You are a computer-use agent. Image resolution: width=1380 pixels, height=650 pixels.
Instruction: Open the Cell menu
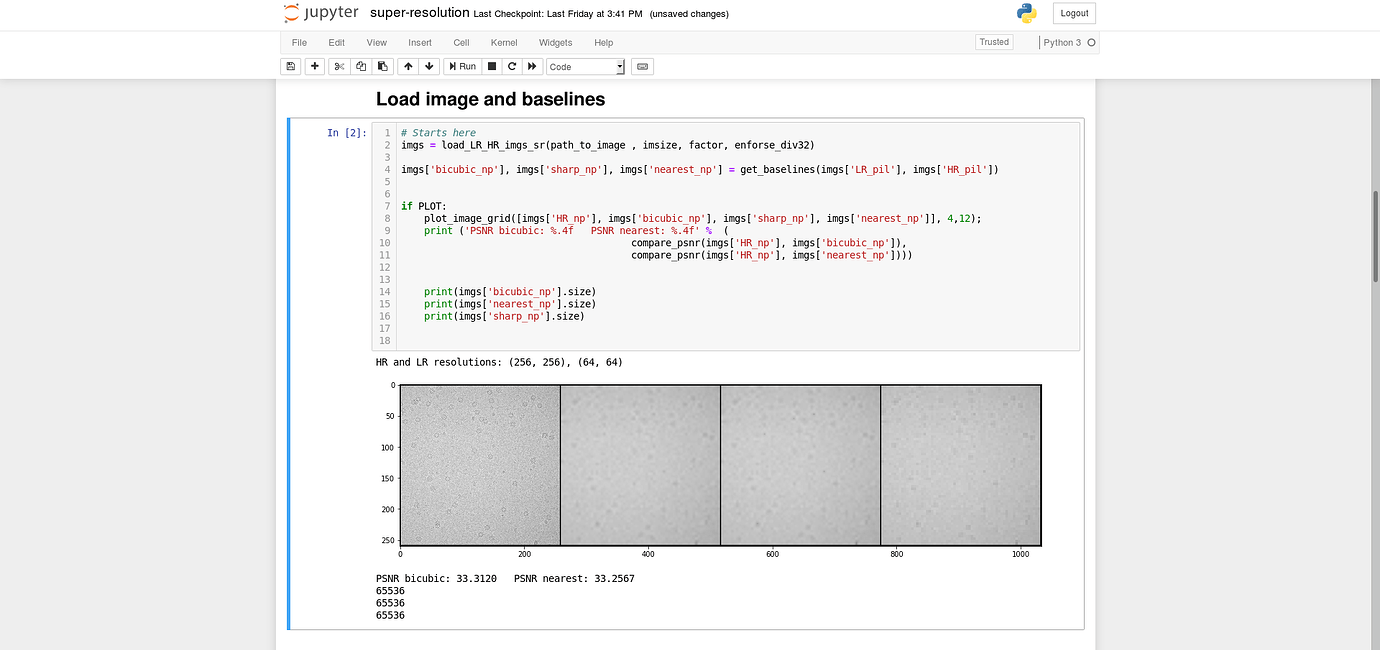point(461,43)
